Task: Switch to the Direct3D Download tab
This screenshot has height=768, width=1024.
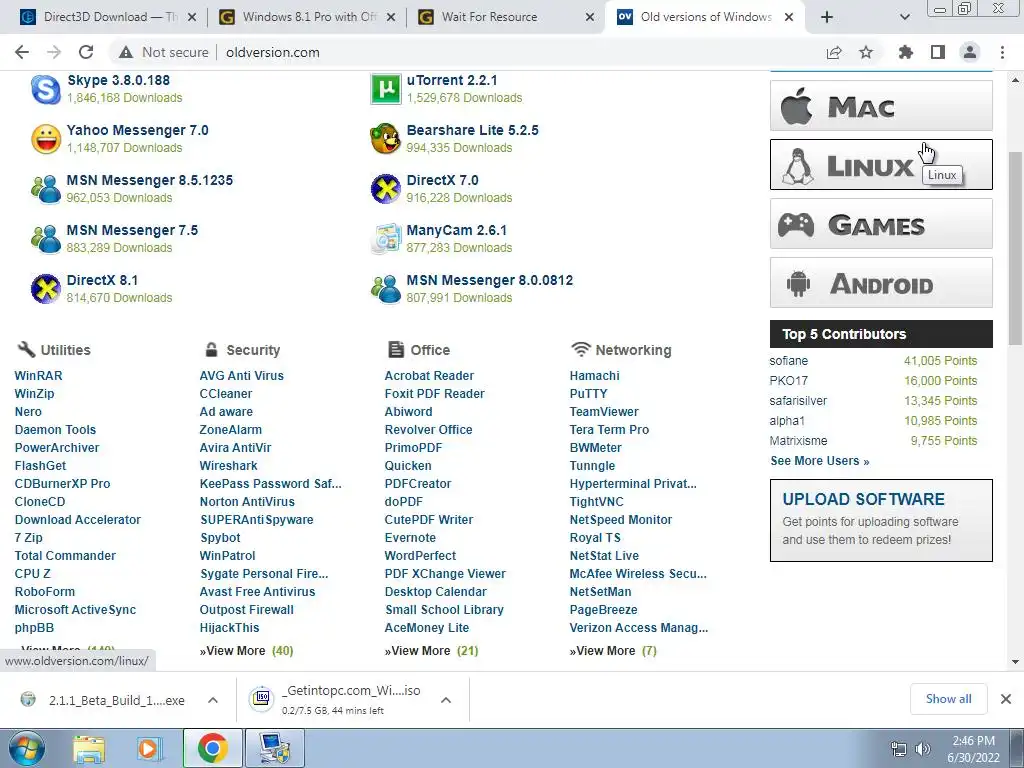Action: coord(108,17)
